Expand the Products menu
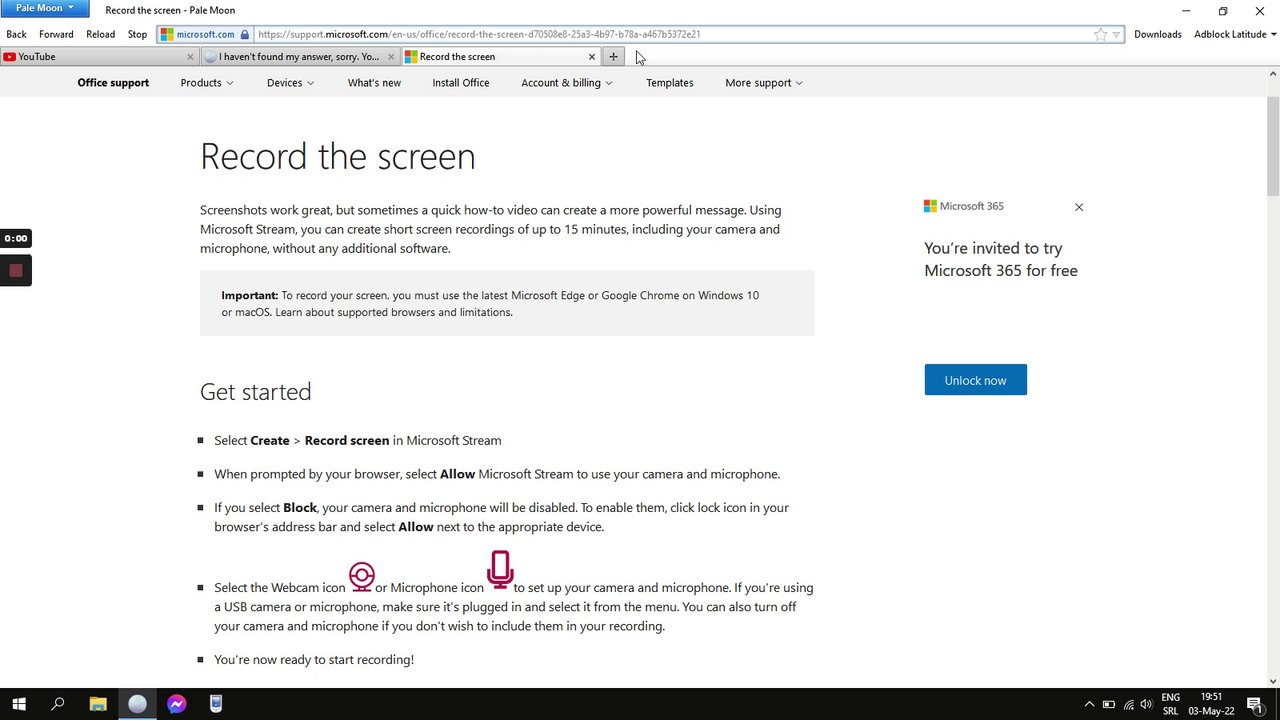The width and height of the screenshot is (1280, 720). (207, 83)
